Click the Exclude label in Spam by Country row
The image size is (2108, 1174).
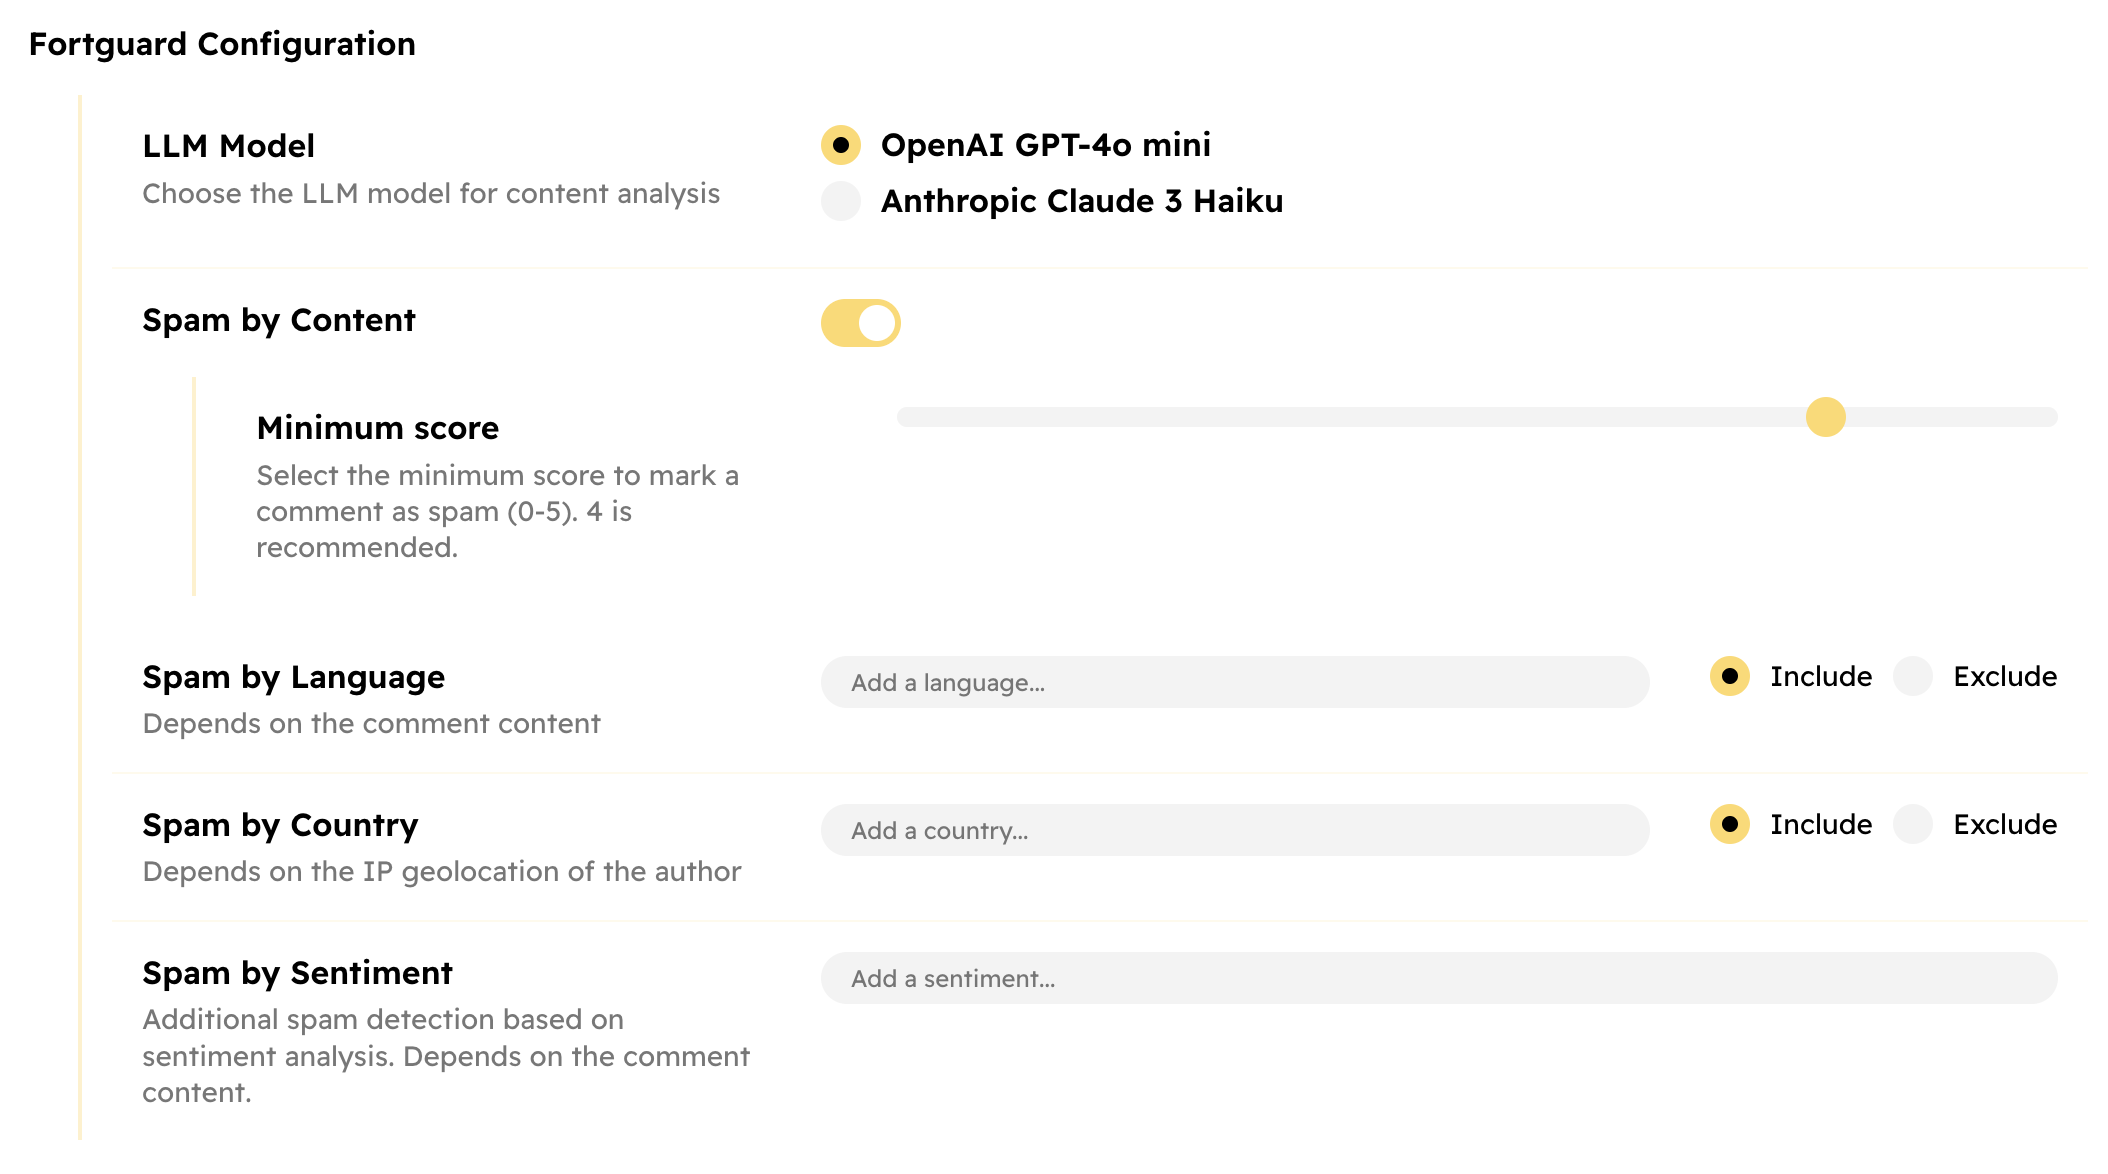click(x=2005, y=824)
